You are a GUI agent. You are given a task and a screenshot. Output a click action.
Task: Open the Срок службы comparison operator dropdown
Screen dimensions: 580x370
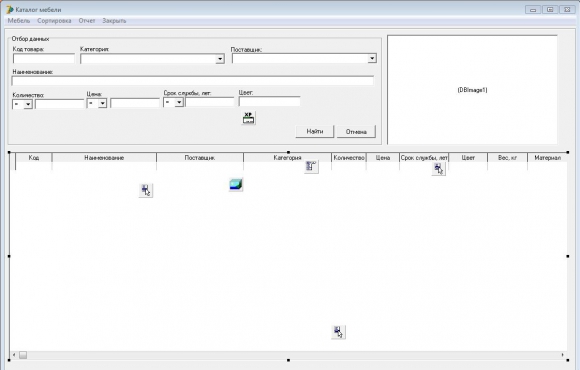(x=179, y=102)
